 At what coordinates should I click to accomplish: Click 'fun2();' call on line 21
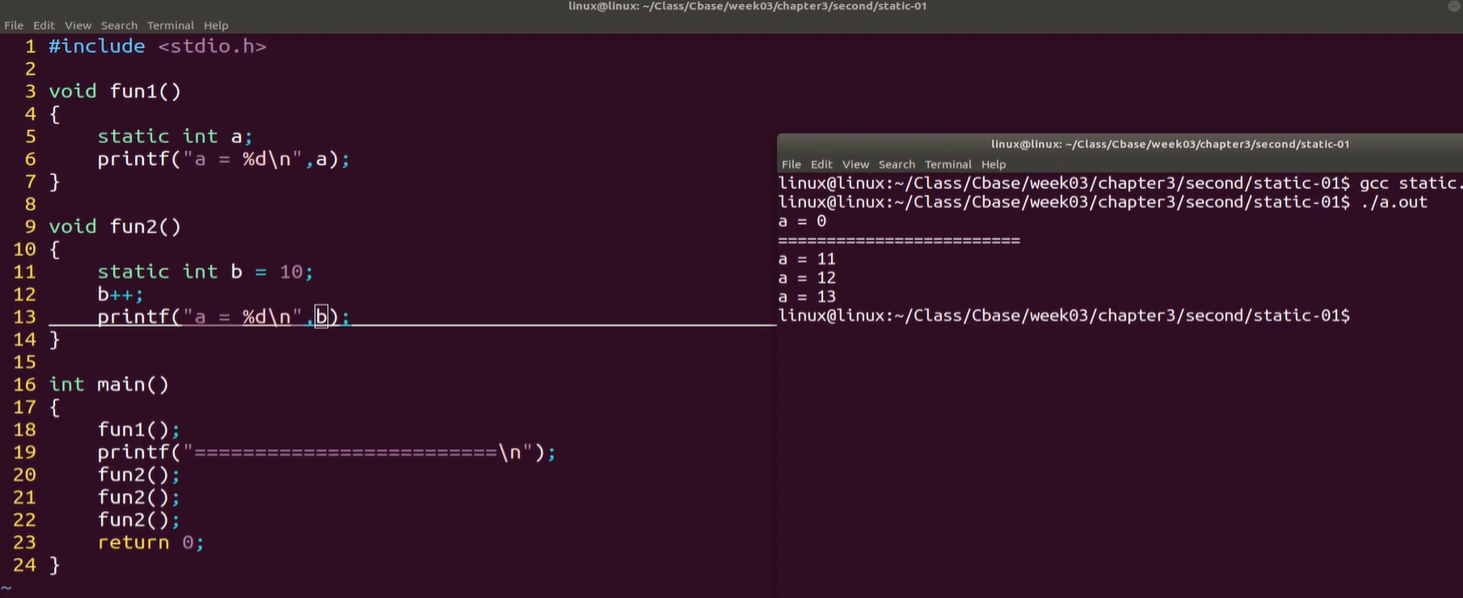[139, 498]
